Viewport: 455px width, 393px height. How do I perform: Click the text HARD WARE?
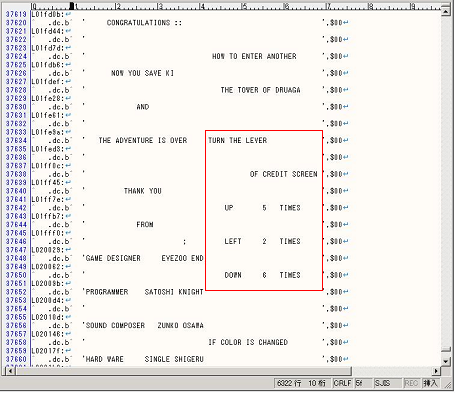(105, 359)
